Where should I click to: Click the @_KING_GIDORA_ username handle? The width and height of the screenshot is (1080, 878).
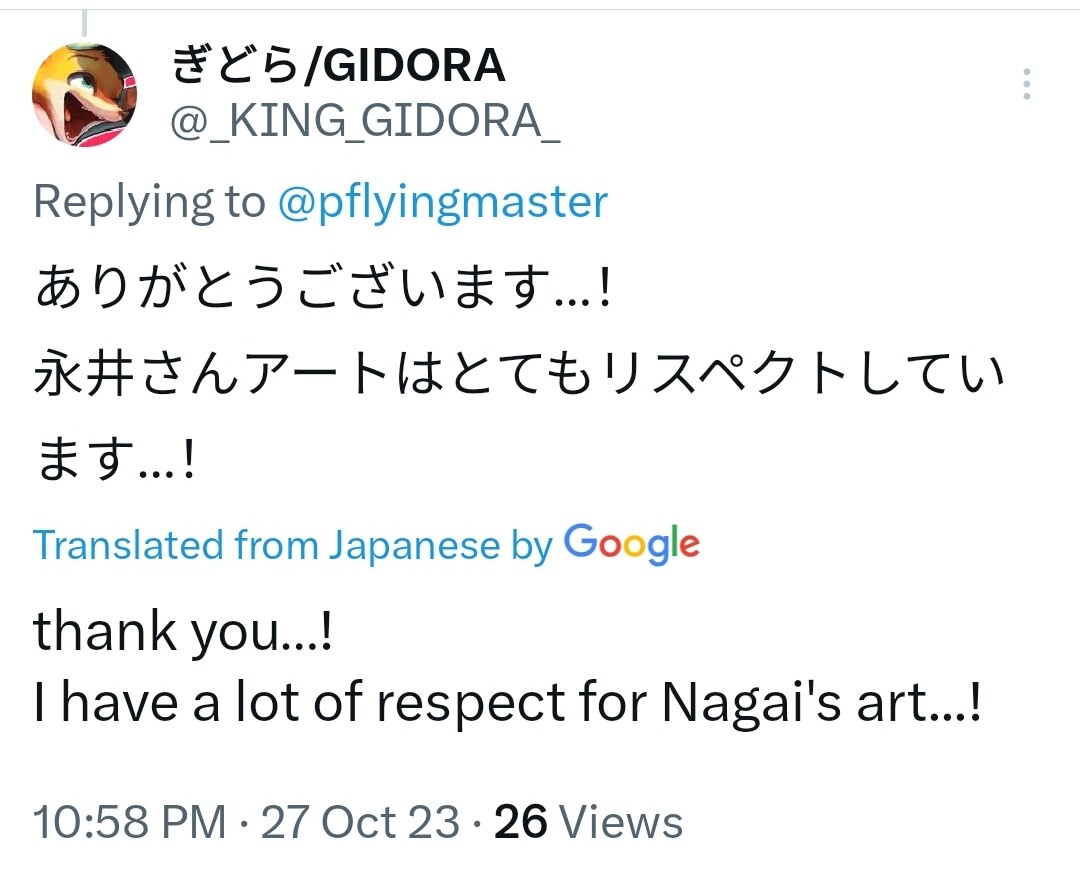click(365, 124)
